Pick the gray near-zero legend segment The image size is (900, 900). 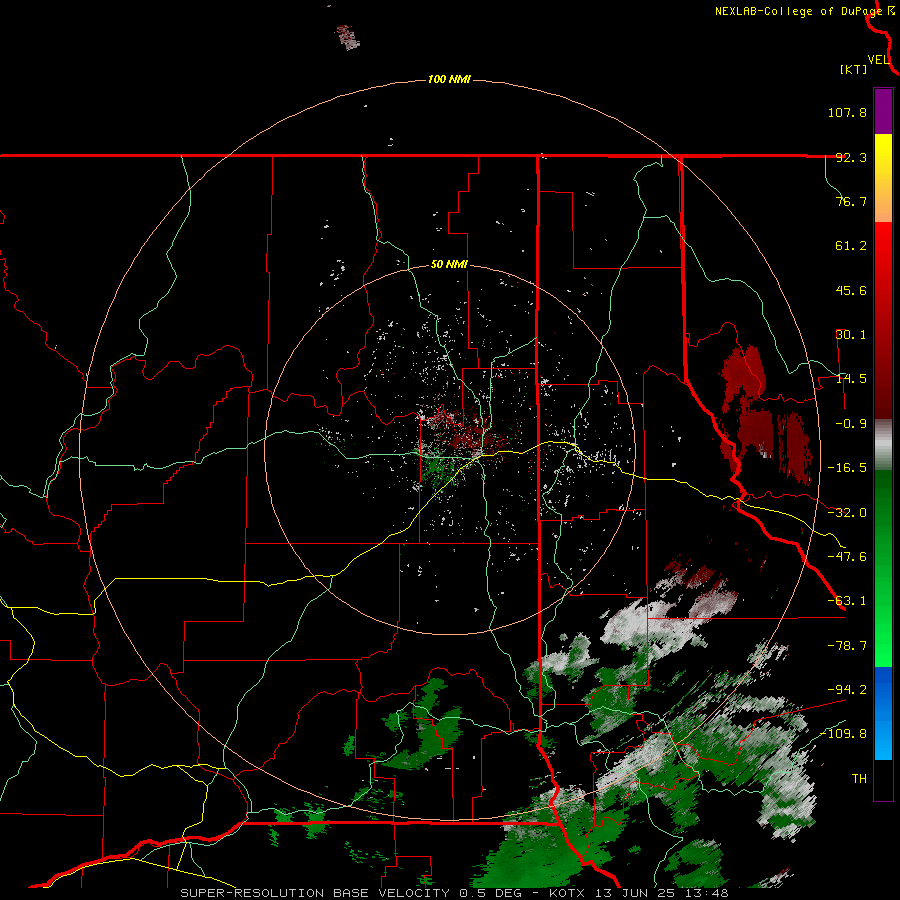point(883,445)
